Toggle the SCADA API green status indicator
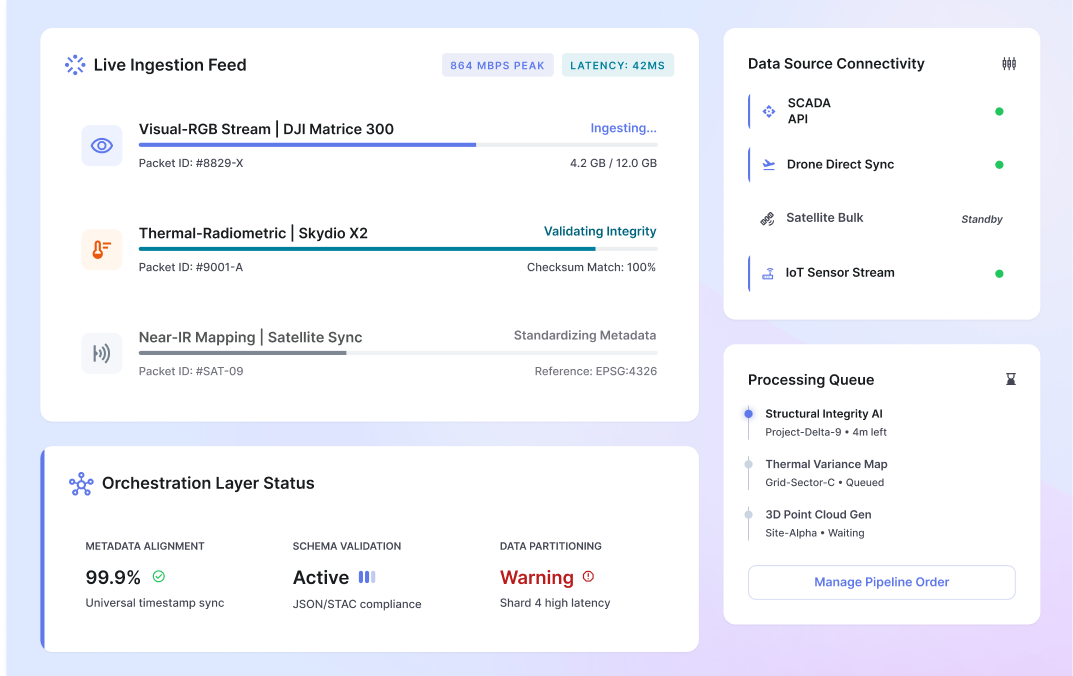Viewport: 1073px width, 676px height. [998, 111]
